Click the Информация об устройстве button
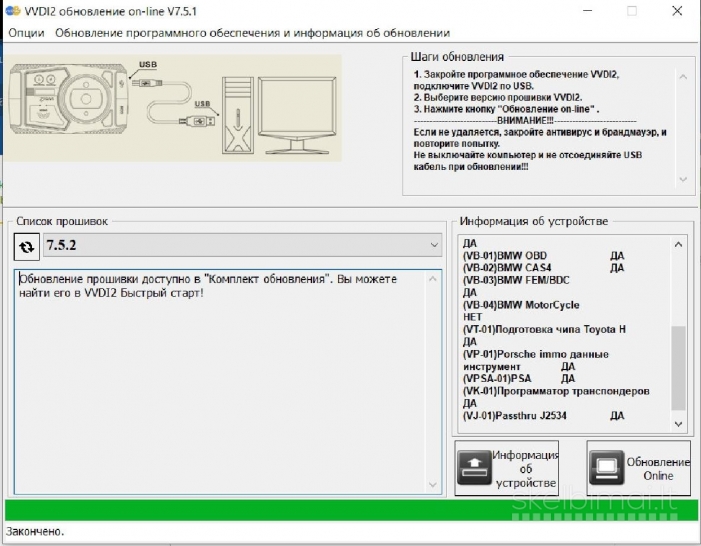This screenshot has height=546, width=701. click(x=507, y=468)
